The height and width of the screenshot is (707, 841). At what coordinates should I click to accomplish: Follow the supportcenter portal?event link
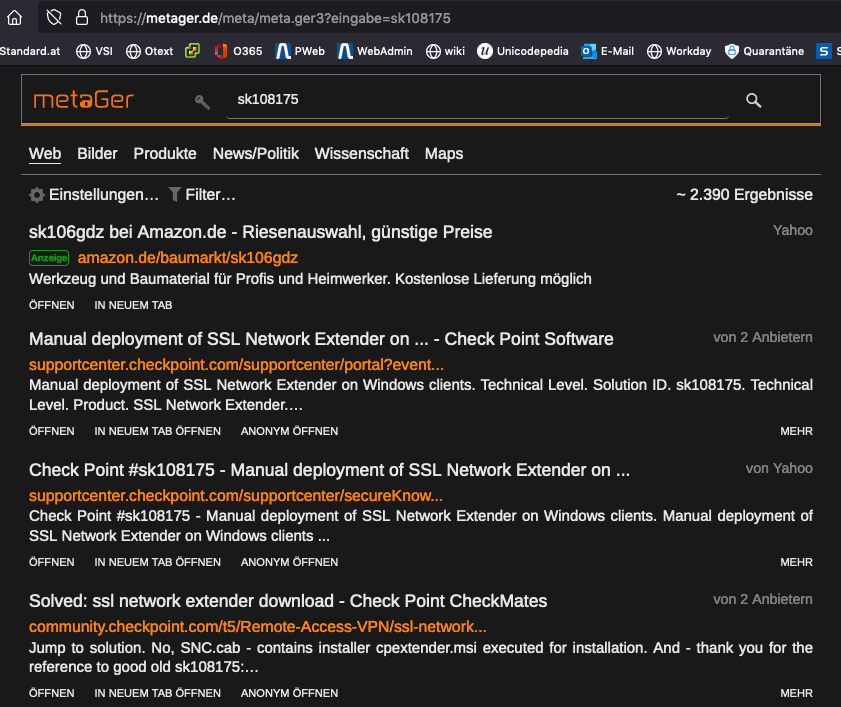pos(237,365)
